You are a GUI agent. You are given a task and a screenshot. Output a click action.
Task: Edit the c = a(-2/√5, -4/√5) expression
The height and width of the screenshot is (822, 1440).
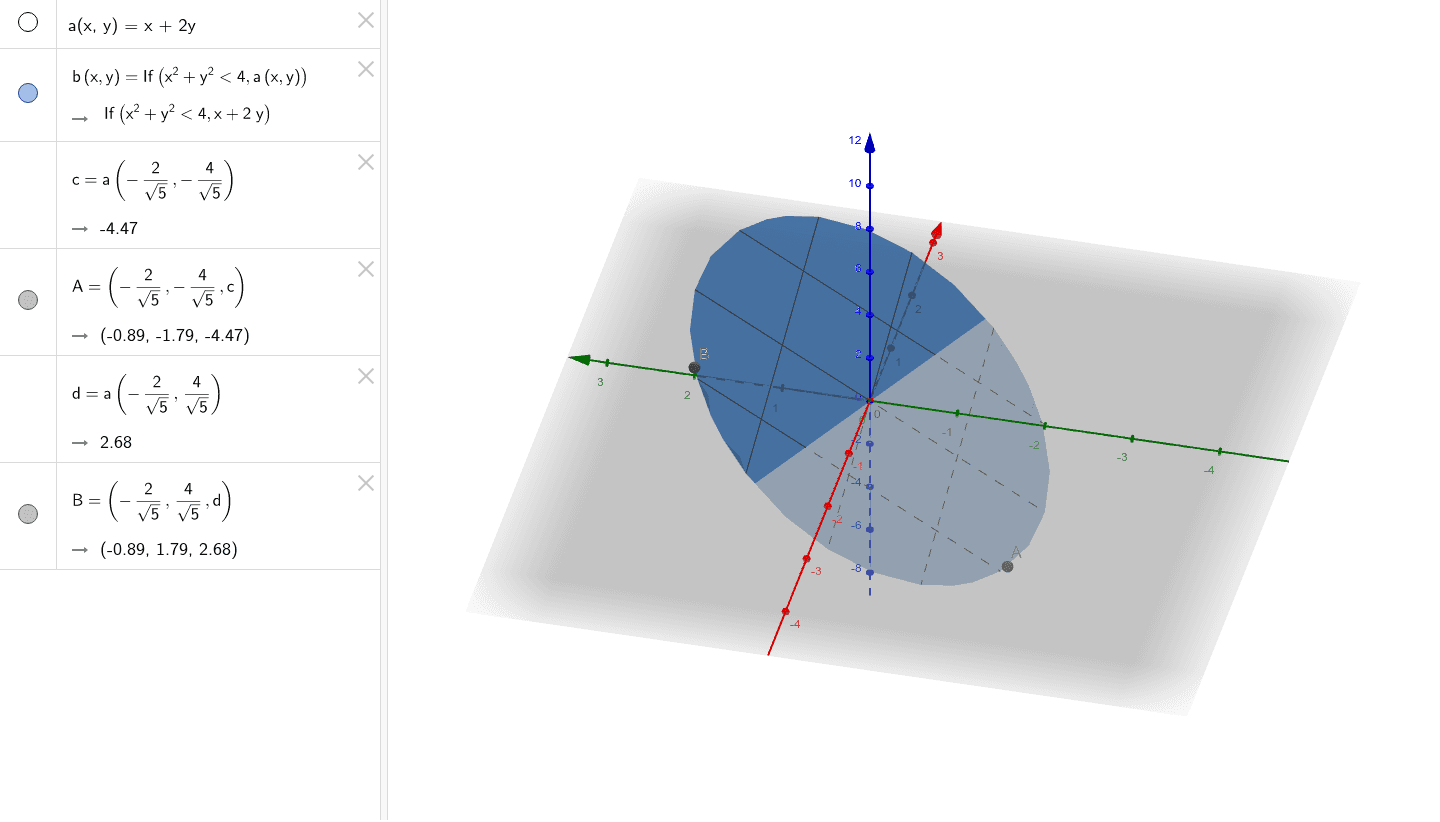pos(152,181)
